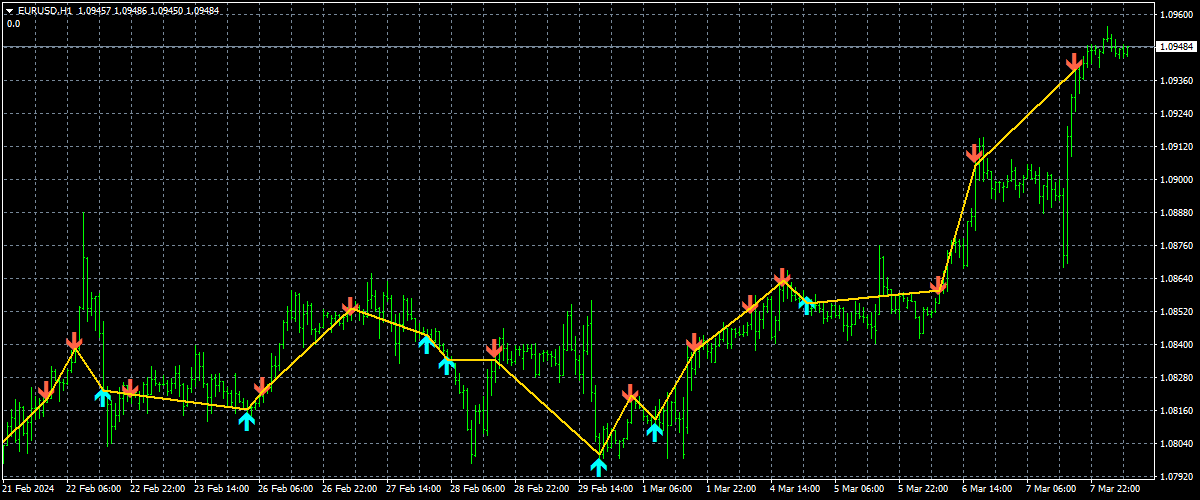The height and width of the screenshot is (500, 1200).
Task: Click the 1.09360 price scale label
Action: [1175, 81]
